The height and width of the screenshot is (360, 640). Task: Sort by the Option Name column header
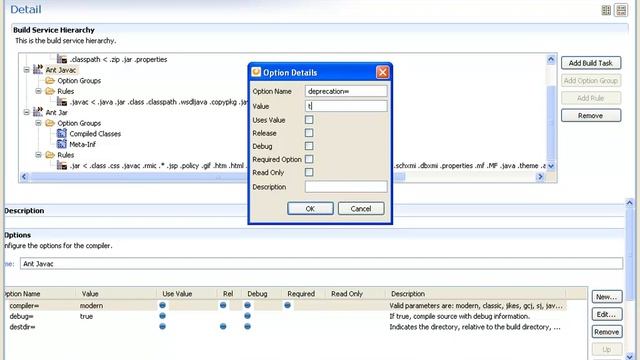[x=40, y=293]
